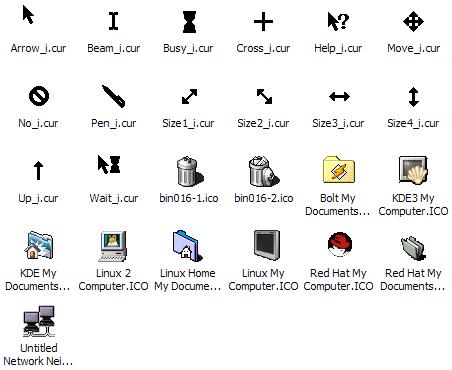The height and width of the screenshot is (370, 452).
Task: Click the "Pen_i.cur" file name label
Action: 114,123
